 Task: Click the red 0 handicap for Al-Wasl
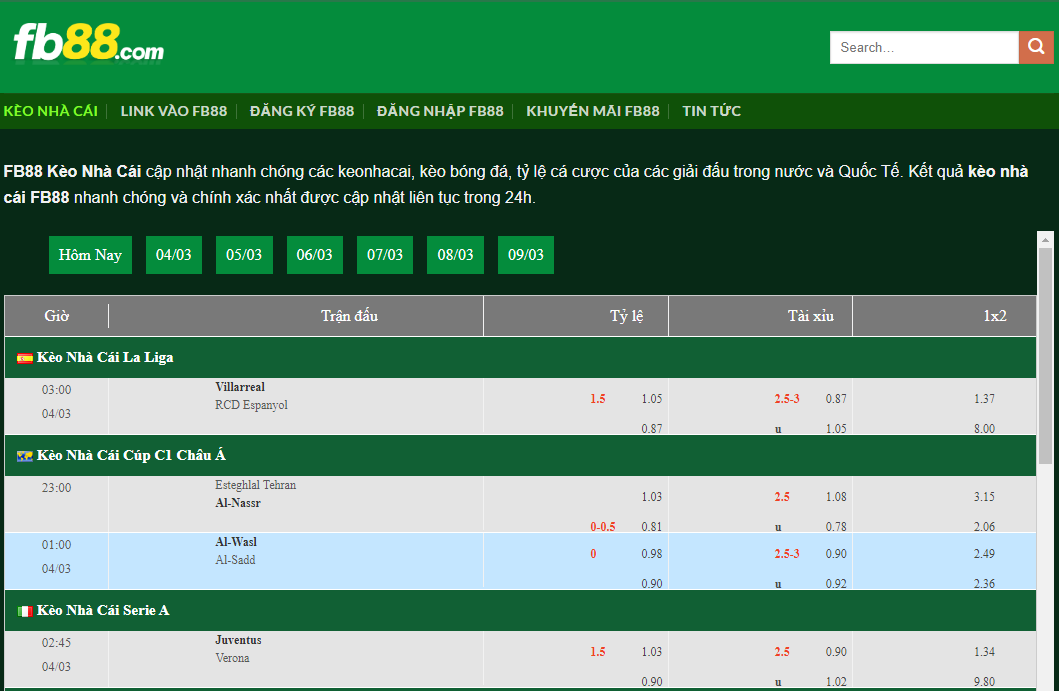pos(593,554)
